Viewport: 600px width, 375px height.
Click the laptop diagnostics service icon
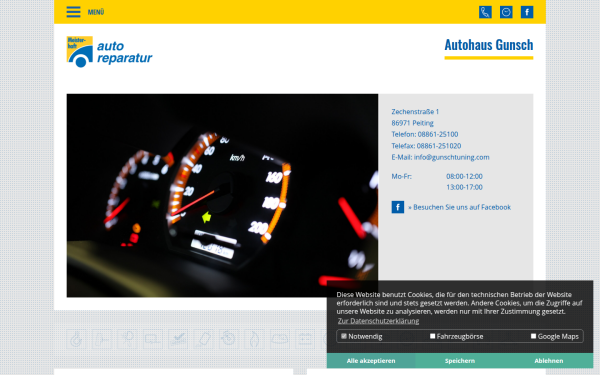click(152, 339)
